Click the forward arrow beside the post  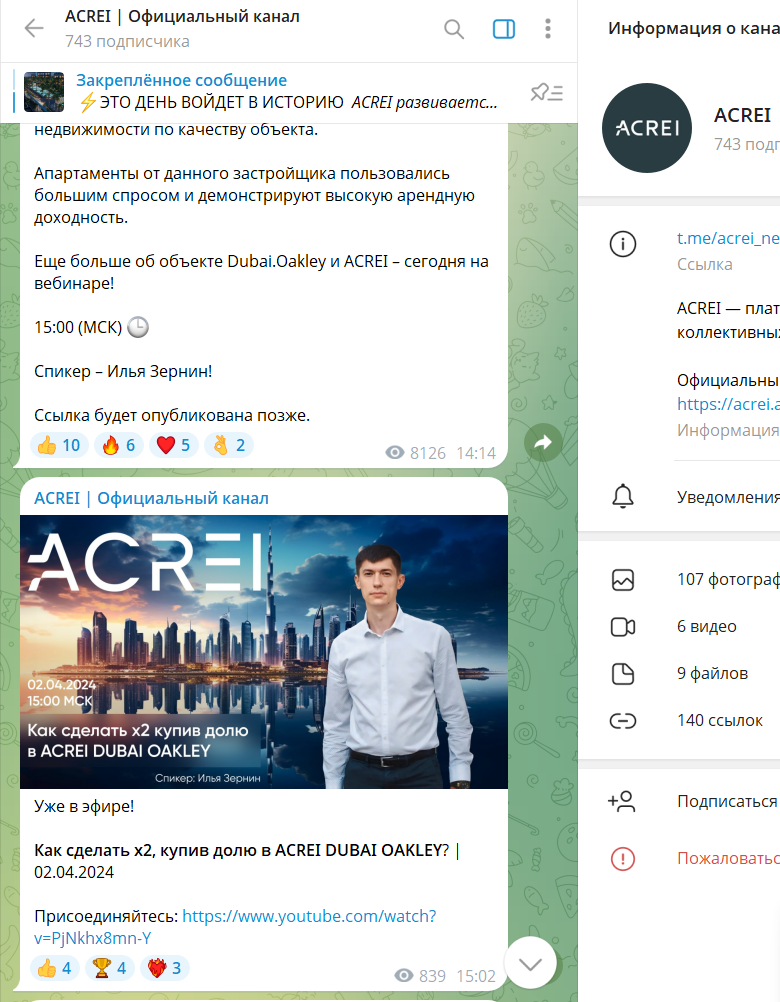point(543,443)
